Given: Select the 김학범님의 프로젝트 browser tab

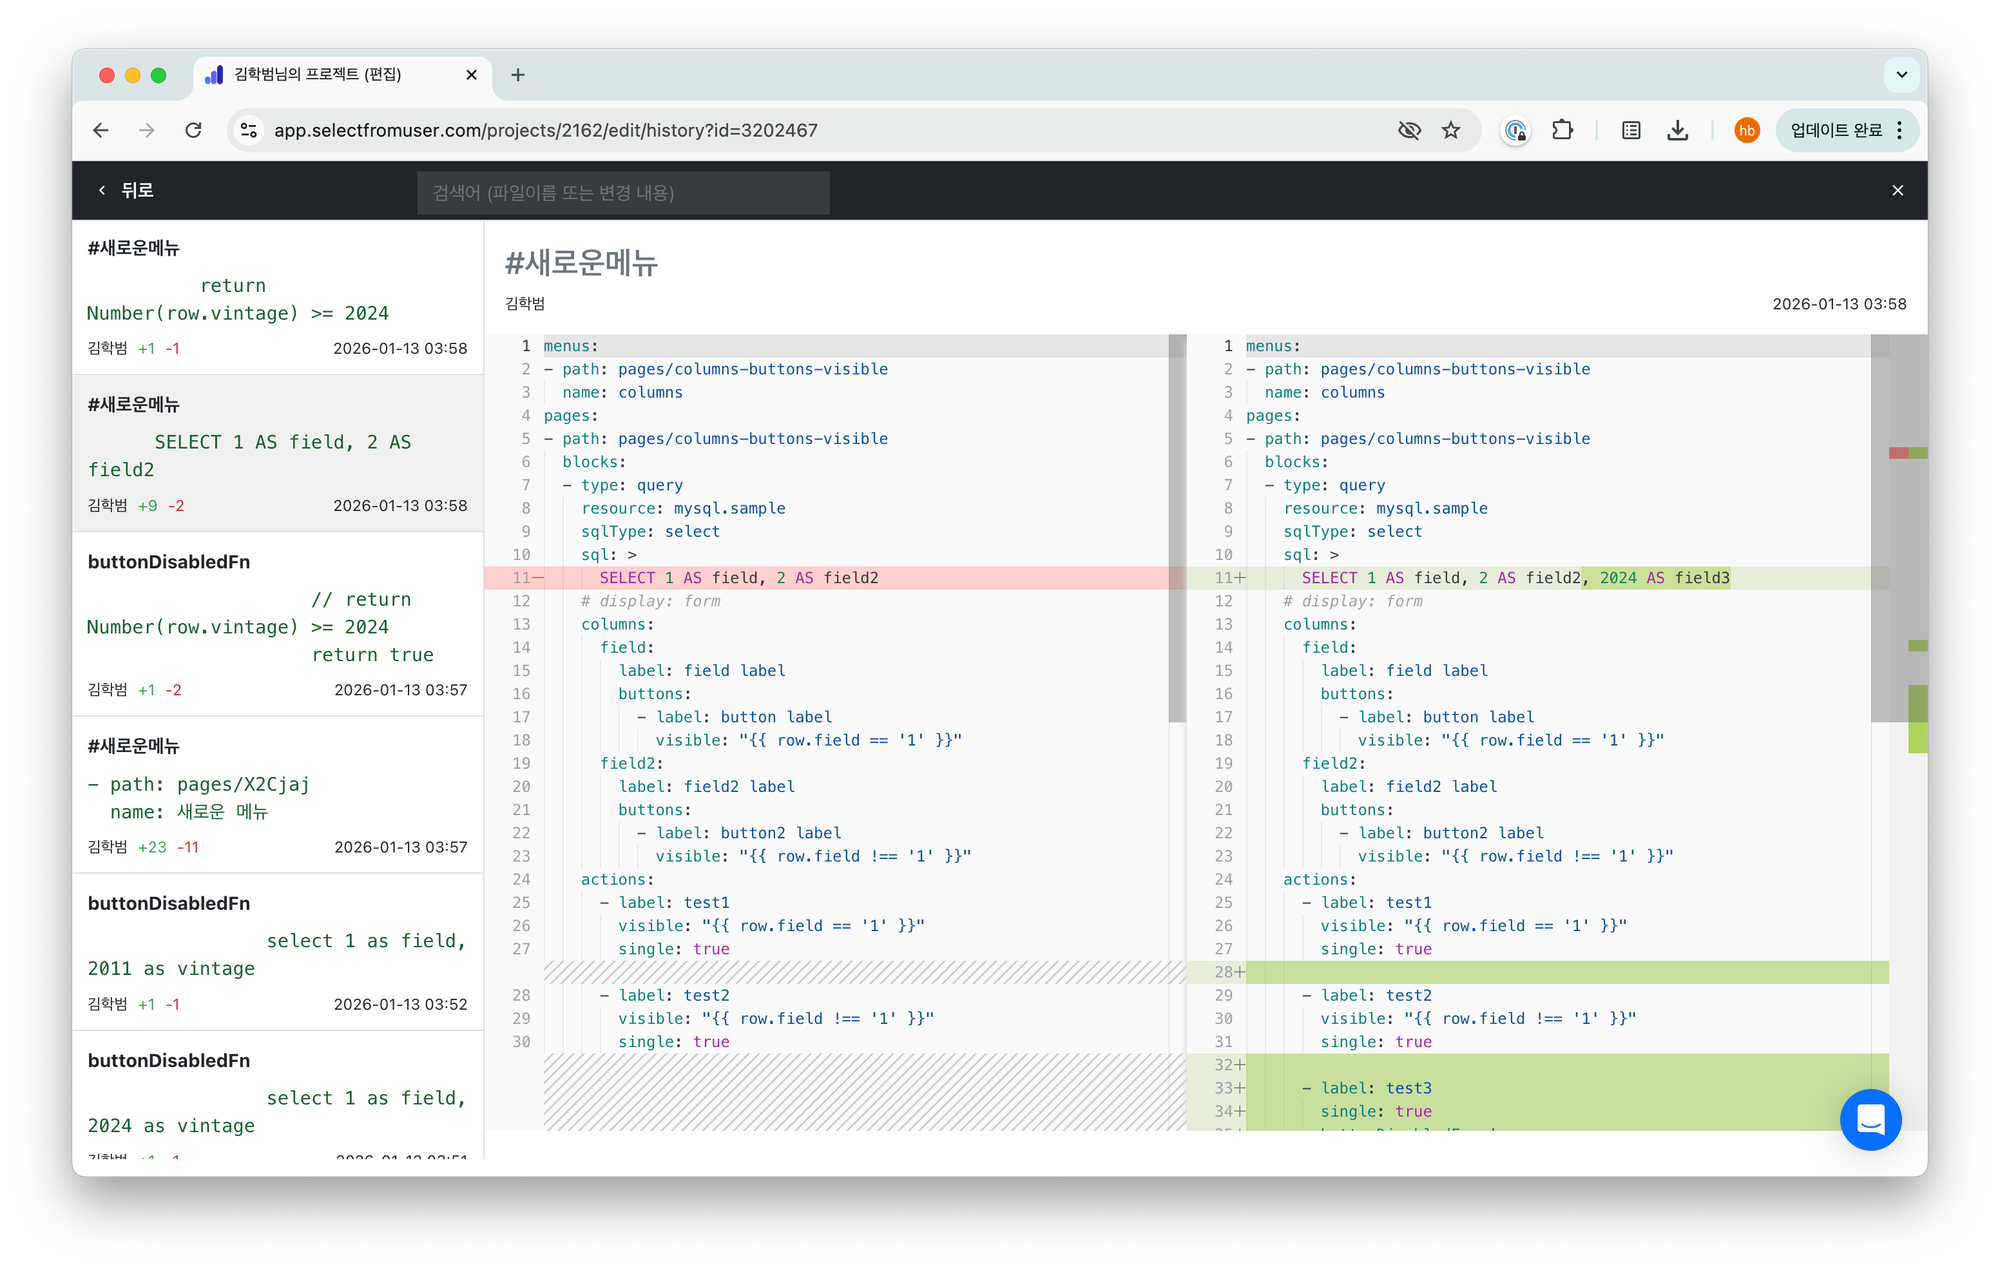Looking at the screenshot, I should pyautogui.click(x=318, y=74).
